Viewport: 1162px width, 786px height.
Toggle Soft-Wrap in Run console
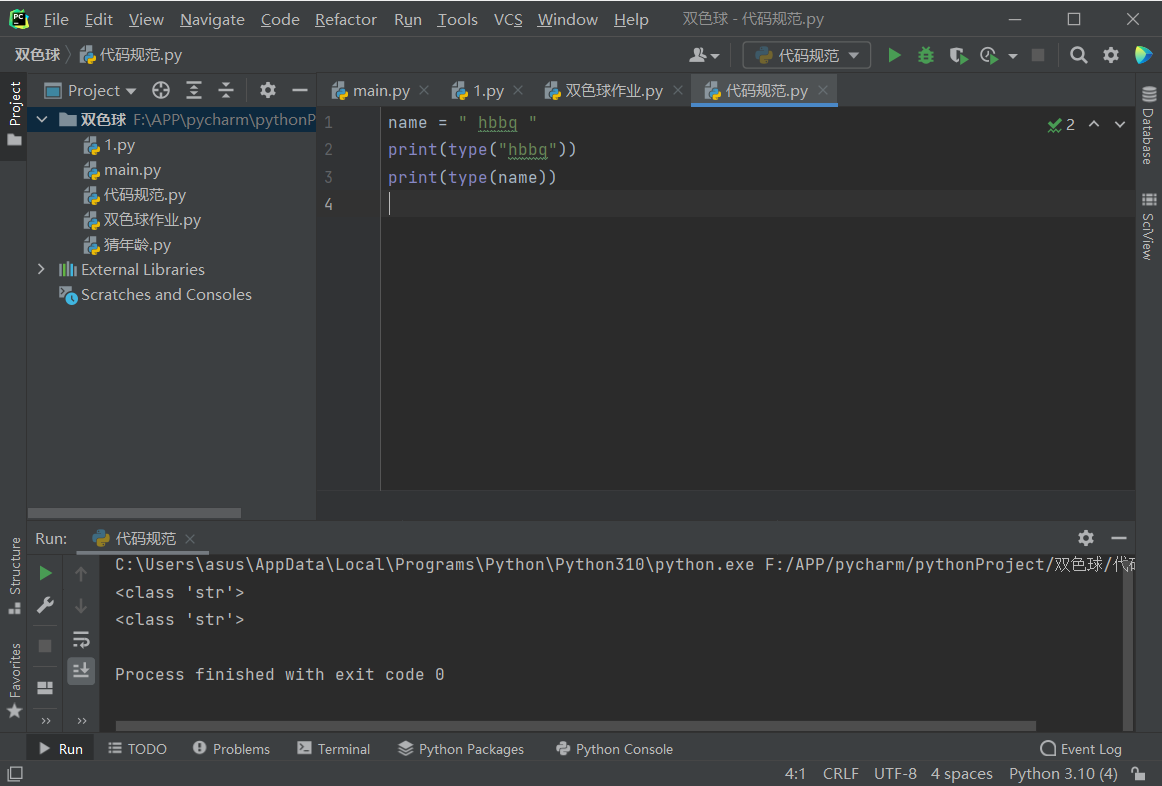point(81,639)
